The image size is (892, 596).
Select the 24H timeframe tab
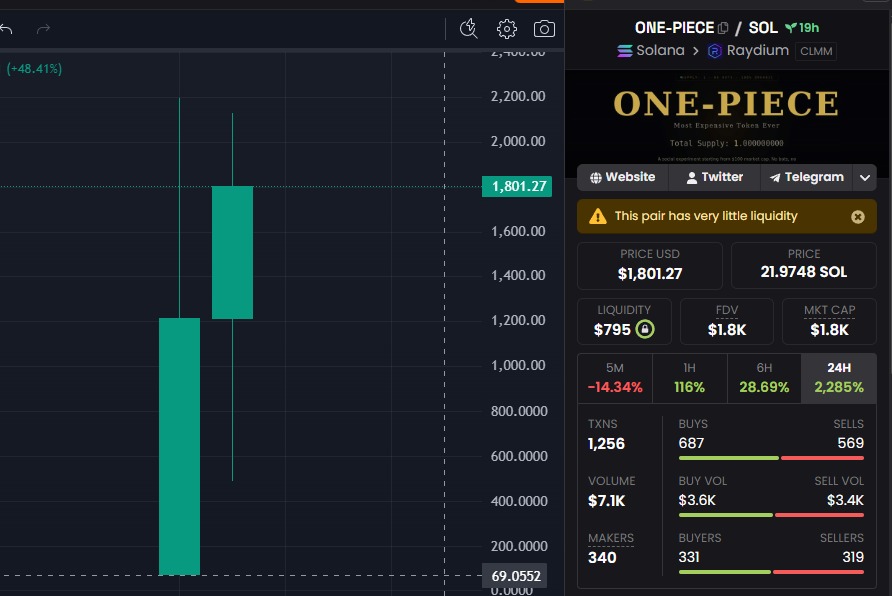tap(839, 378)
